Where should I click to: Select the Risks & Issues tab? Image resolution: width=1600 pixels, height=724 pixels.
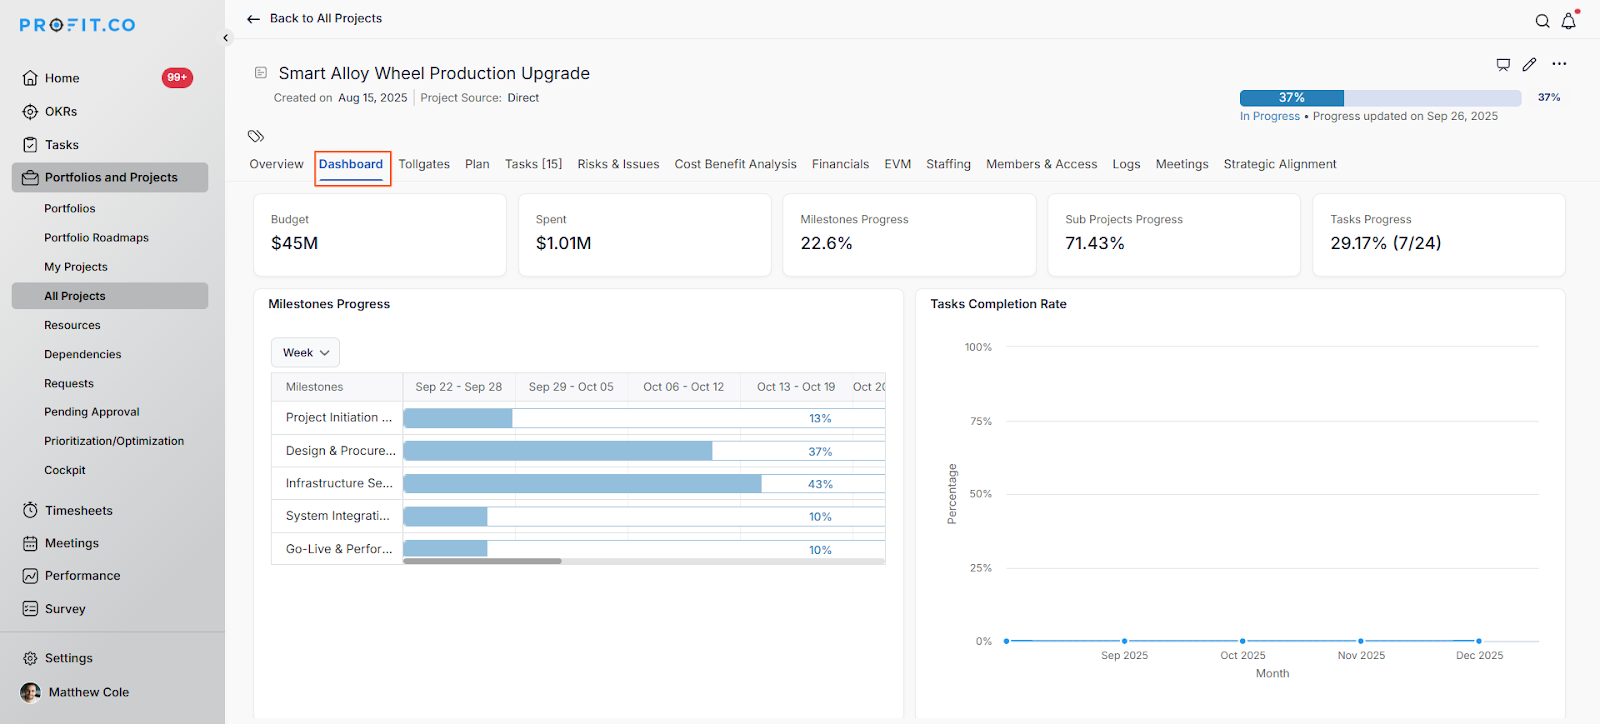pyautogui.click(x=618, y=164)
